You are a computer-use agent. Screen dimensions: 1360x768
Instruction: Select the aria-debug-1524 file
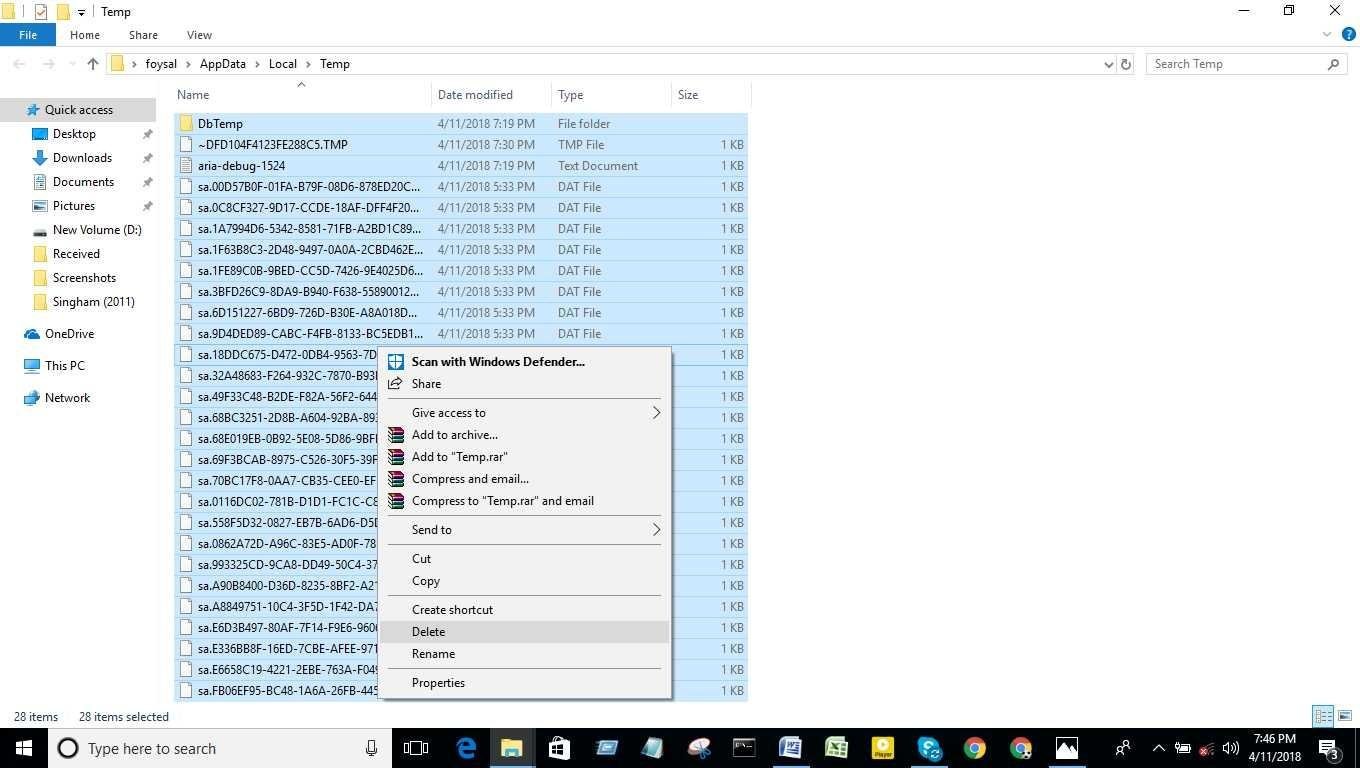[461, 166]
